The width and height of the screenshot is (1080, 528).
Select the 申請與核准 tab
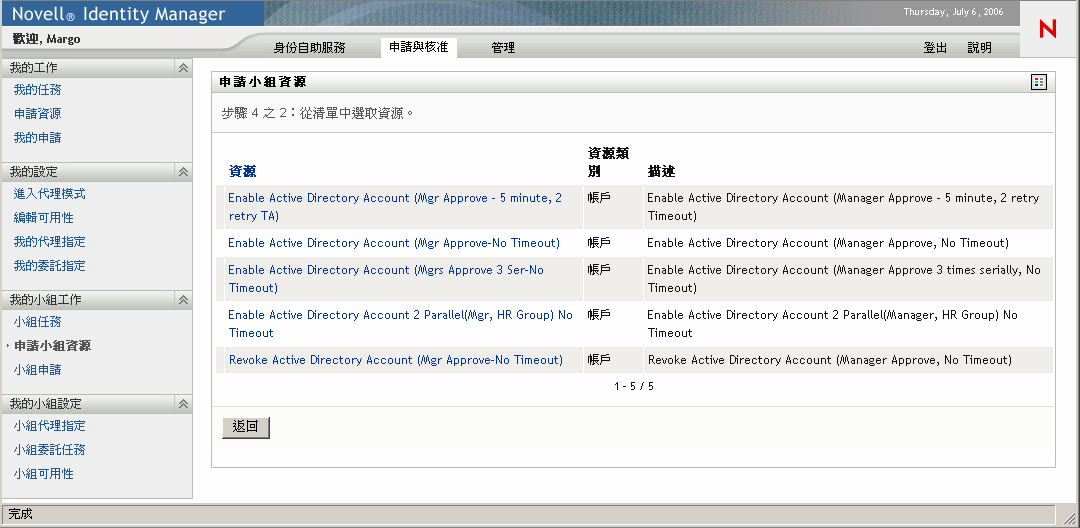coord(419,47)
